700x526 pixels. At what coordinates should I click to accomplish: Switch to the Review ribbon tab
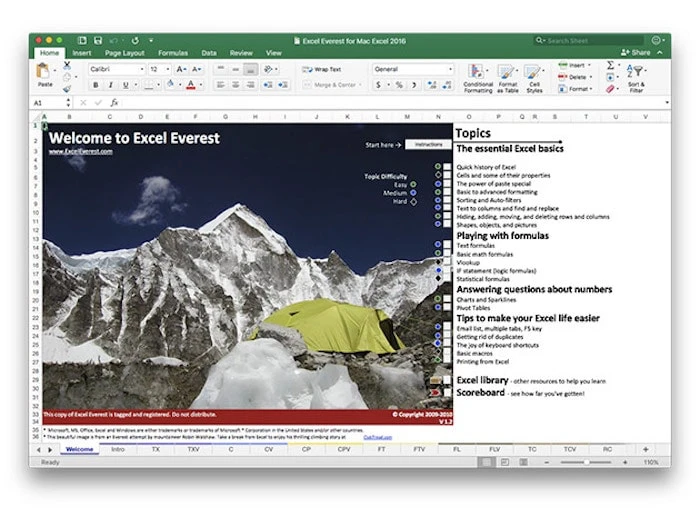(x=241, y=53)
